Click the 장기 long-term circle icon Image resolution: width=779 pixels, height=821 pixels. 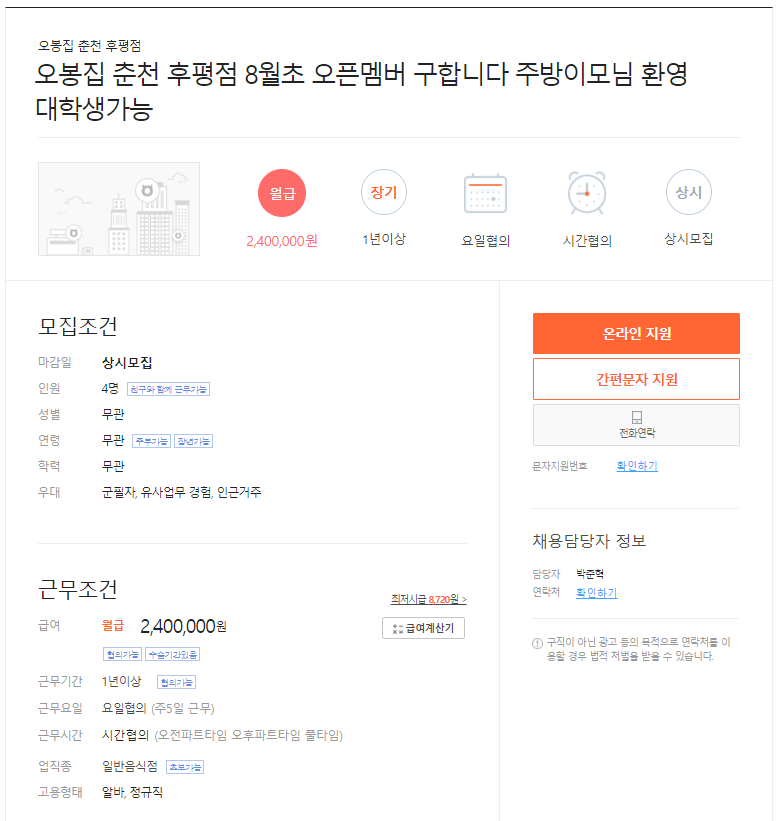[x=384, y=192]
